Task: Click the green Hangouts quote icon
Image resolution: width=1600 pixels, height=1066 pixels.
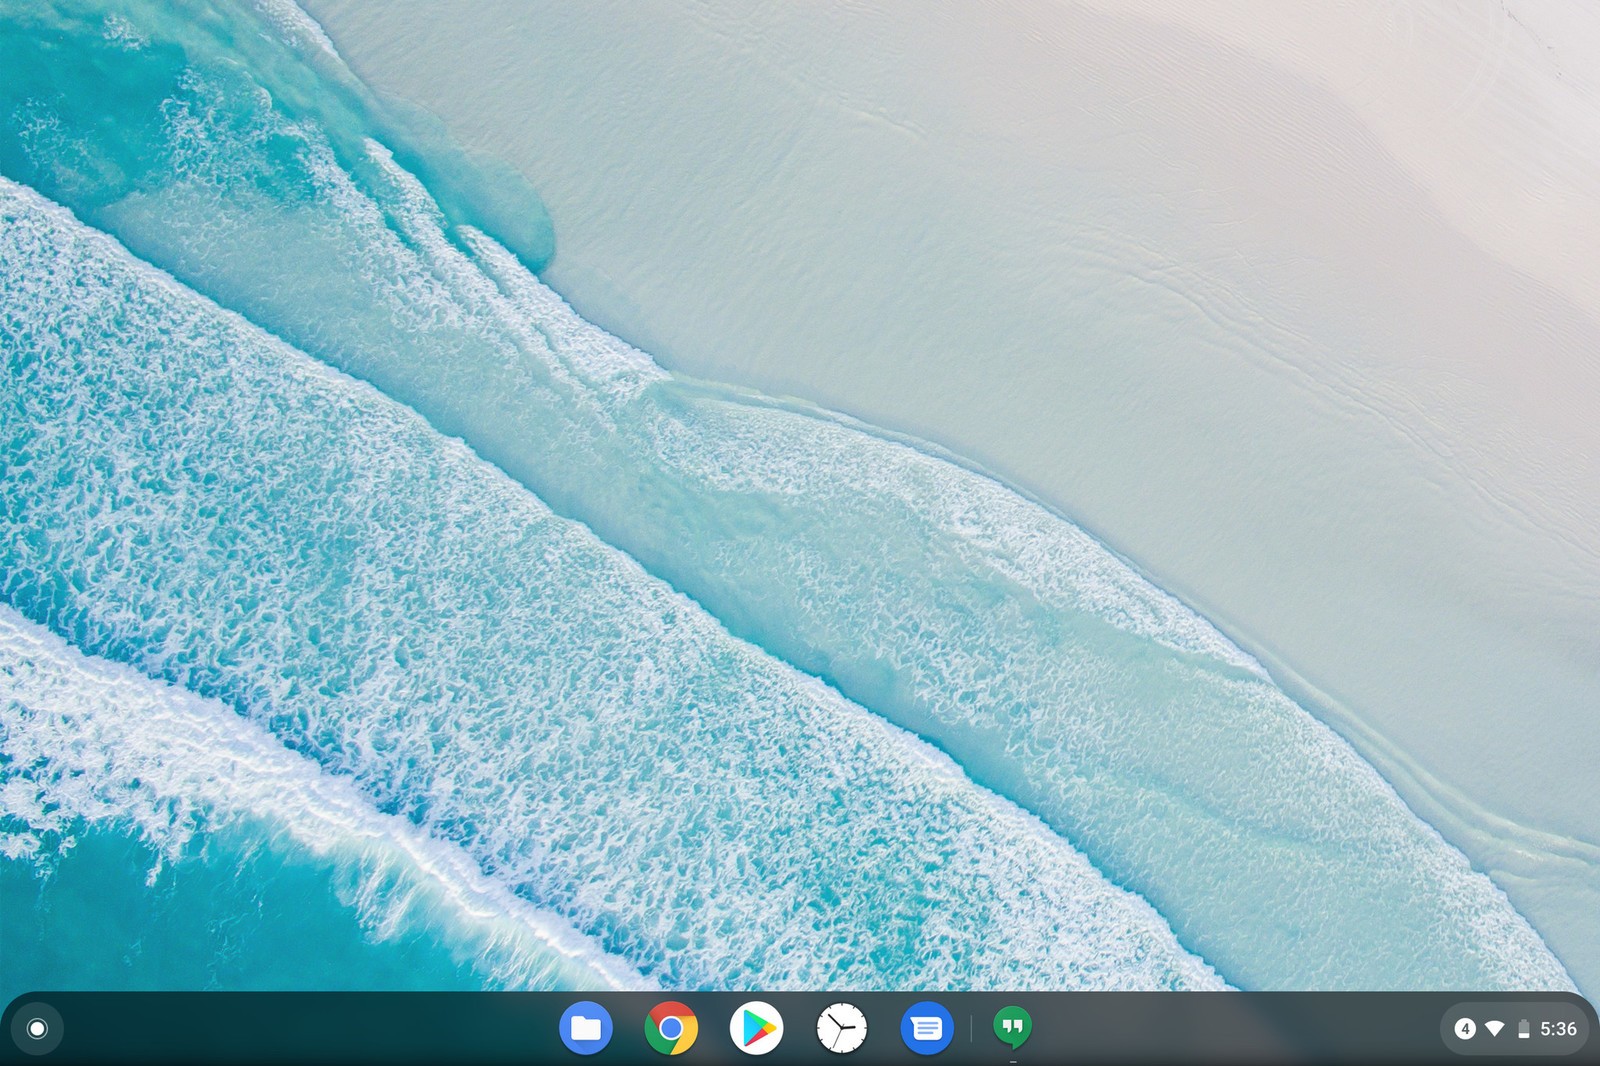Action: (1013, 1028)
